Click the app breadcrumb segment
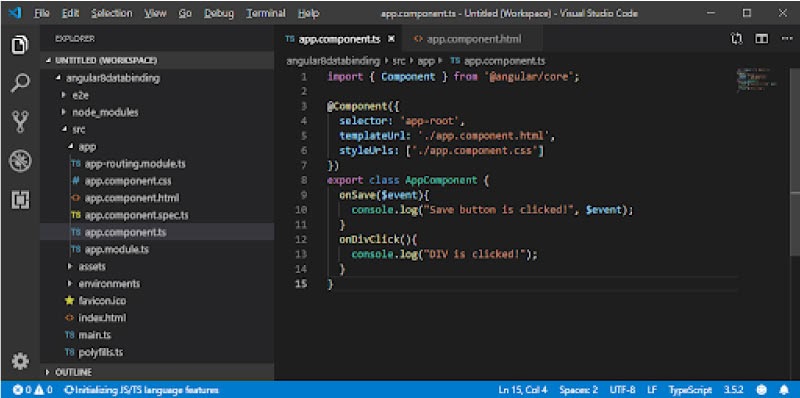Image resolution: width=800 pixels, height=398 pixels. (426, 61)
